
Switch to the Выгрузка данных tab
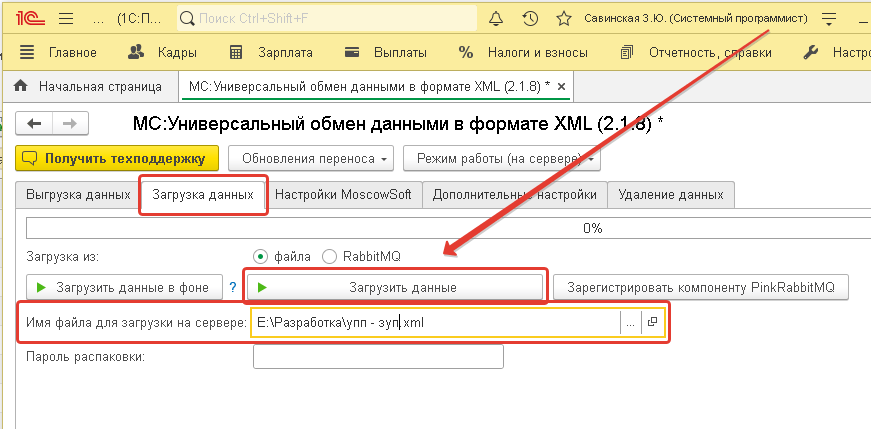78,194
